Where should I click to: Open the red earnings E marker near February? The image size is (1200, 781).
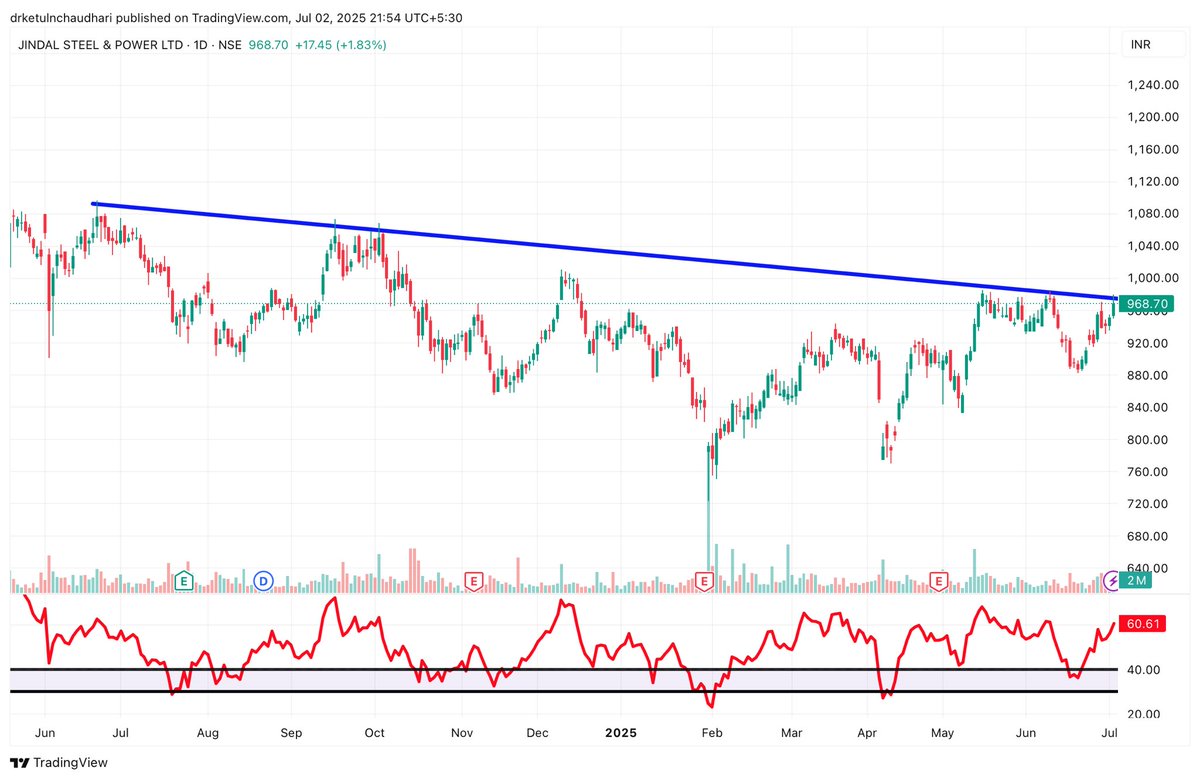pyautogui.click(x=704, y=580)
